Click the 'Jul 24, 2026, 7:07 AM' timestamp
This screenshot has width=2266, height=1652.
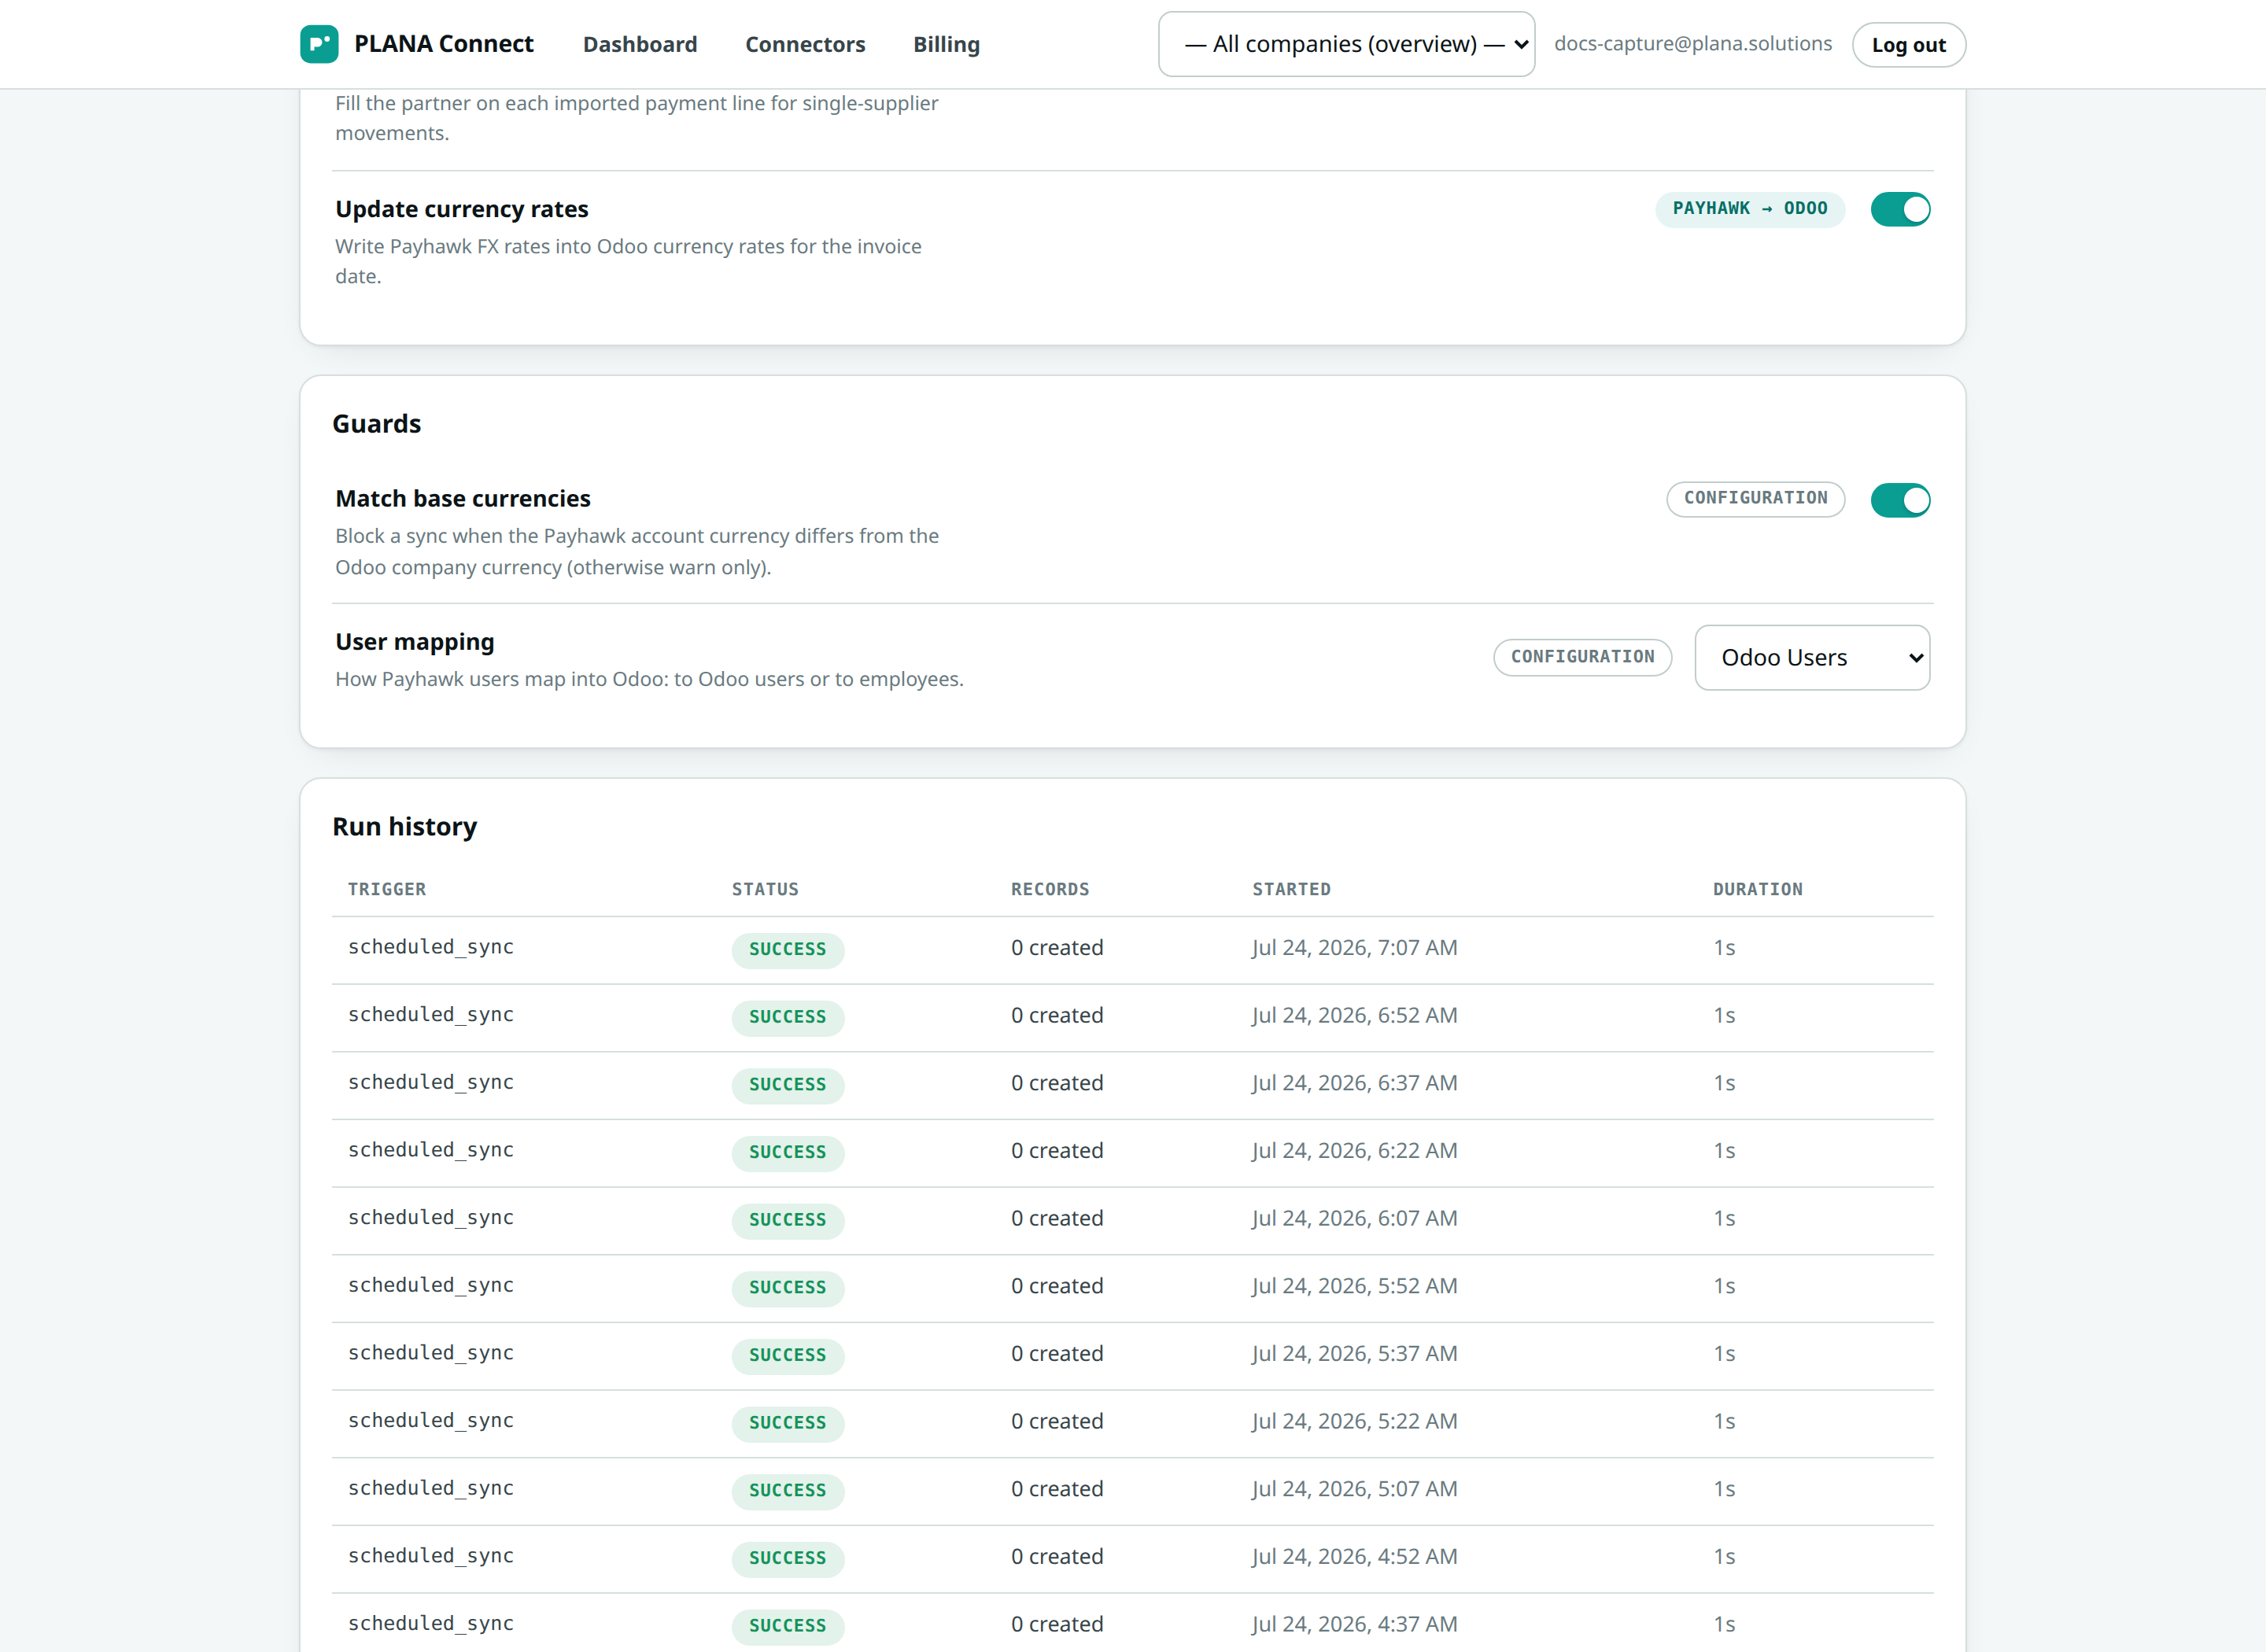point(1354,948)
